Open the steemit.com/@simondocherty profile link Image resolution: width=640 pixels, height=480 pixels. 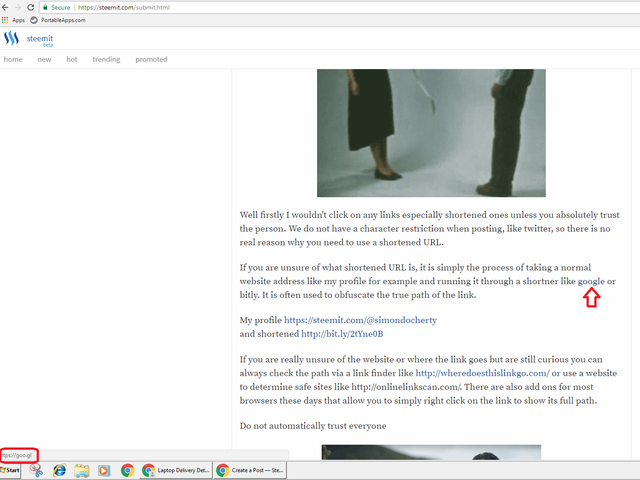pos(360,320)
